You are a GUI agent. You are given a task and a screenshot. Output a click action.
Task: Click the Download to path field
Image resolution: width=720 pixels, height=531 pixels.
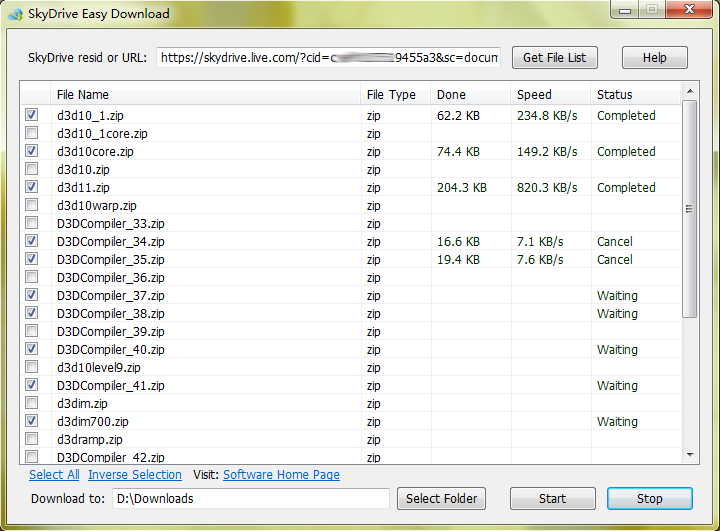(x=251, y=498)
